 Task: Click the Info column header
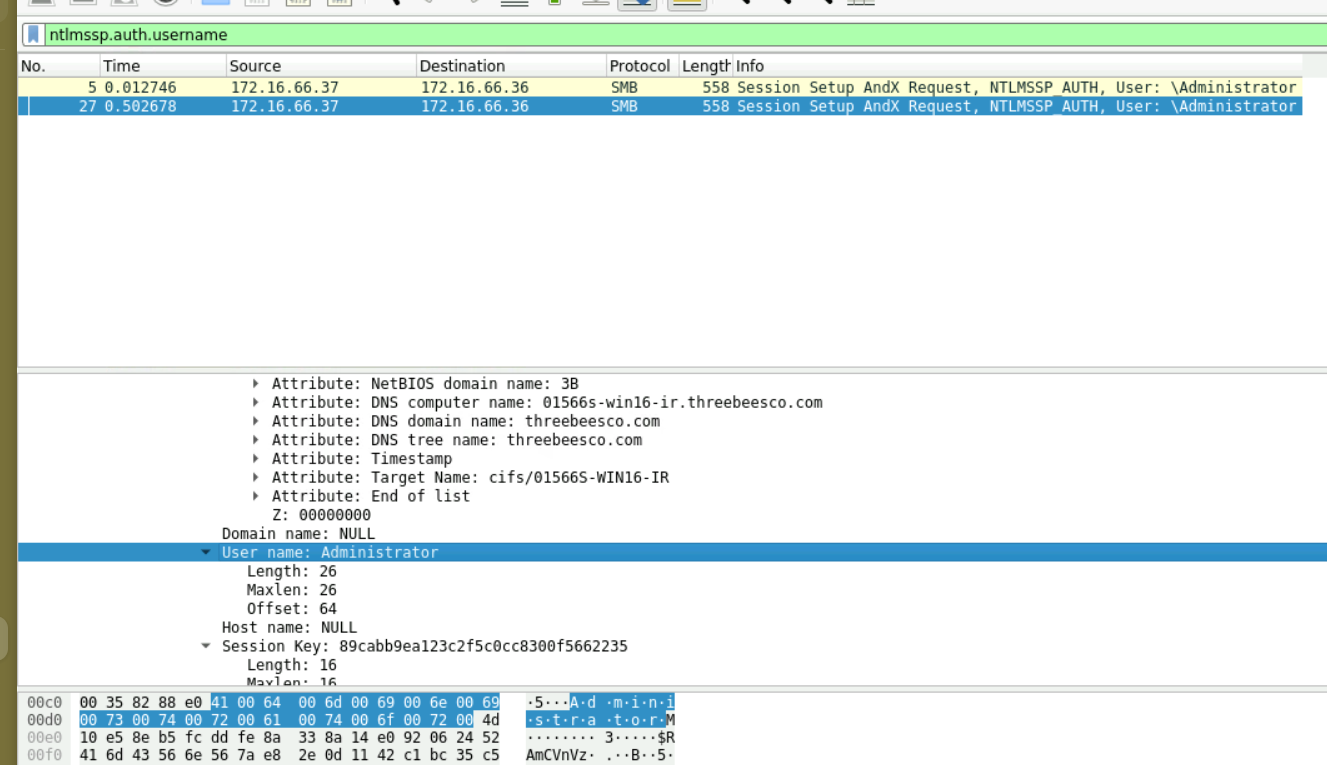click(1000, 66)
